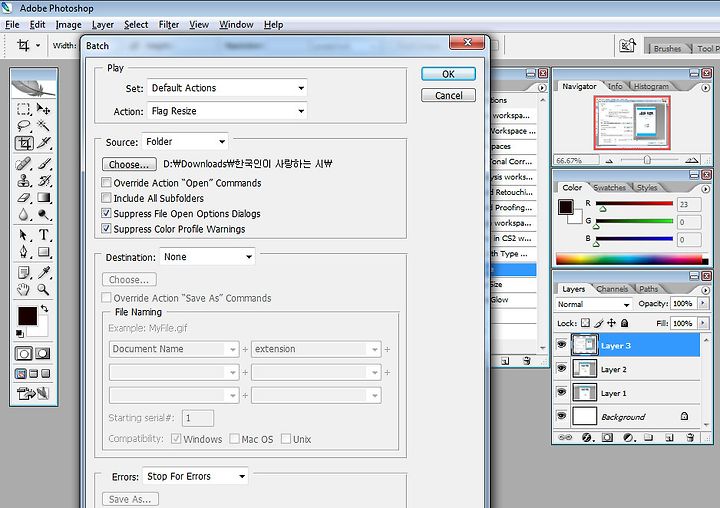Hide Layer 3 using eye icon
The height and width of the screenshot is (508, 720).
click(561, 344)
